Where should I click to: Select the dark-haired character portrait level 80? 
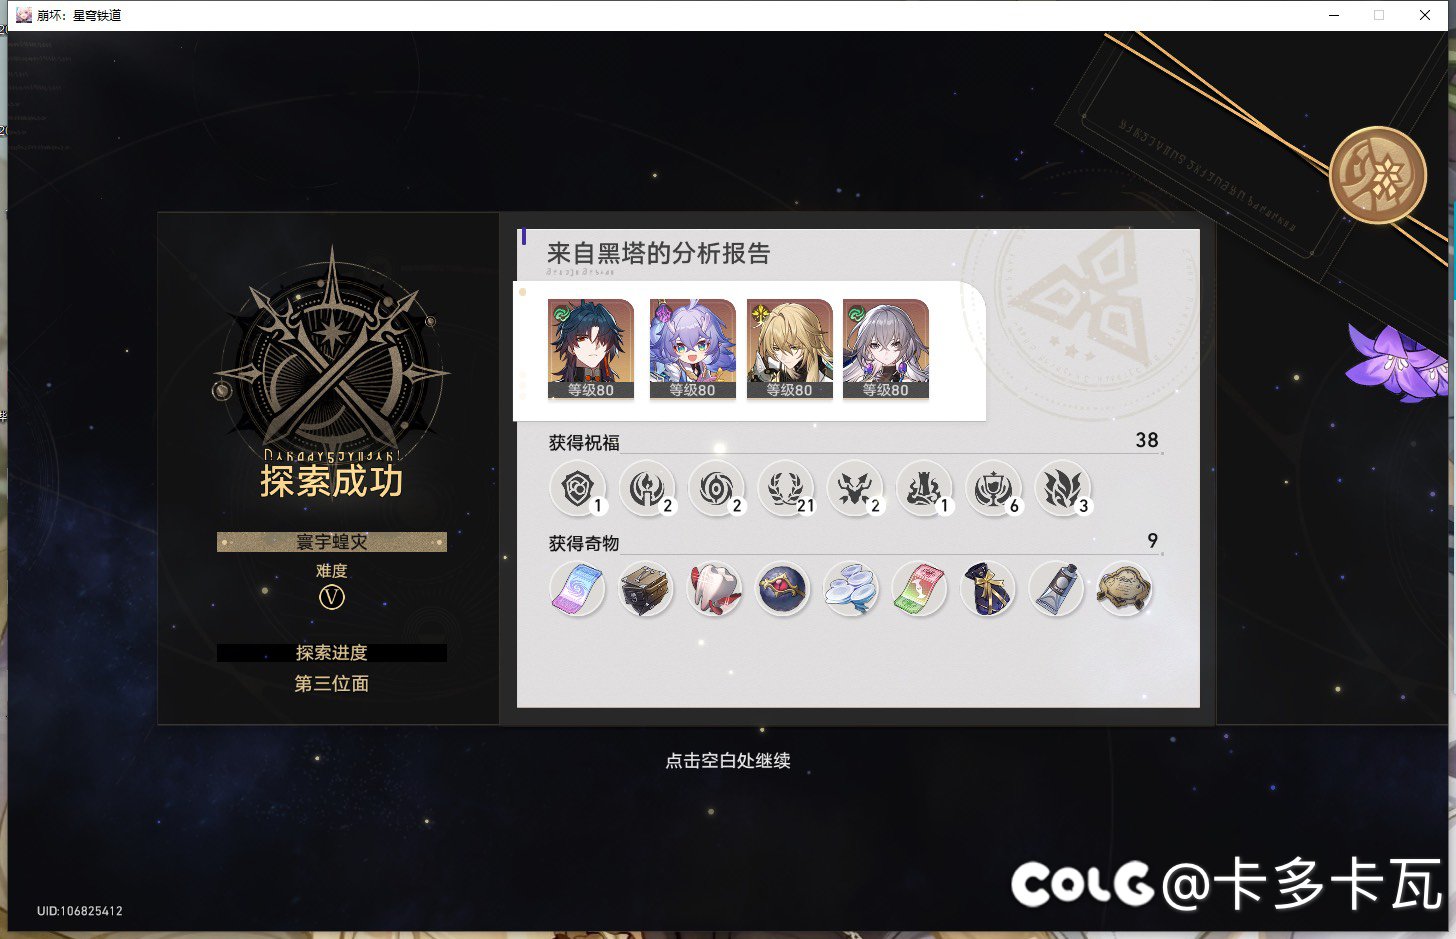point(591,349)
